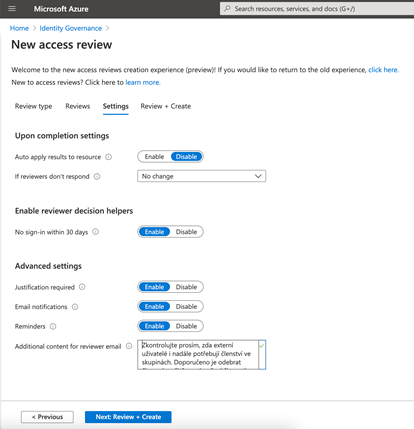The height and width of the screenshot is (429, 414).
Task: Open the hamburger portal menu
Action: click(12, 9)
